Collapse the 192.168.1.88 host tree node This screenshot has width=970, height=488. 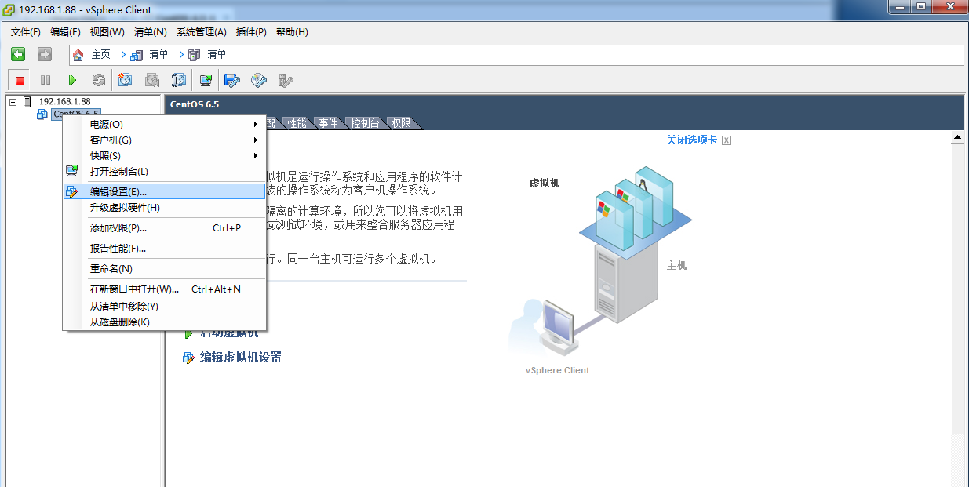(12, 102)
